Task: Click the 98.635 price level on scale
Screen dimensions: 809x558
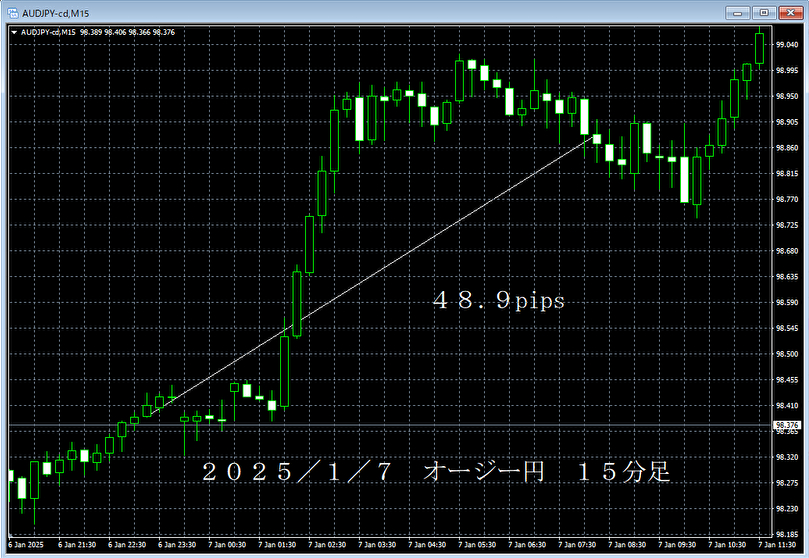Action: [x=787, y=277]
